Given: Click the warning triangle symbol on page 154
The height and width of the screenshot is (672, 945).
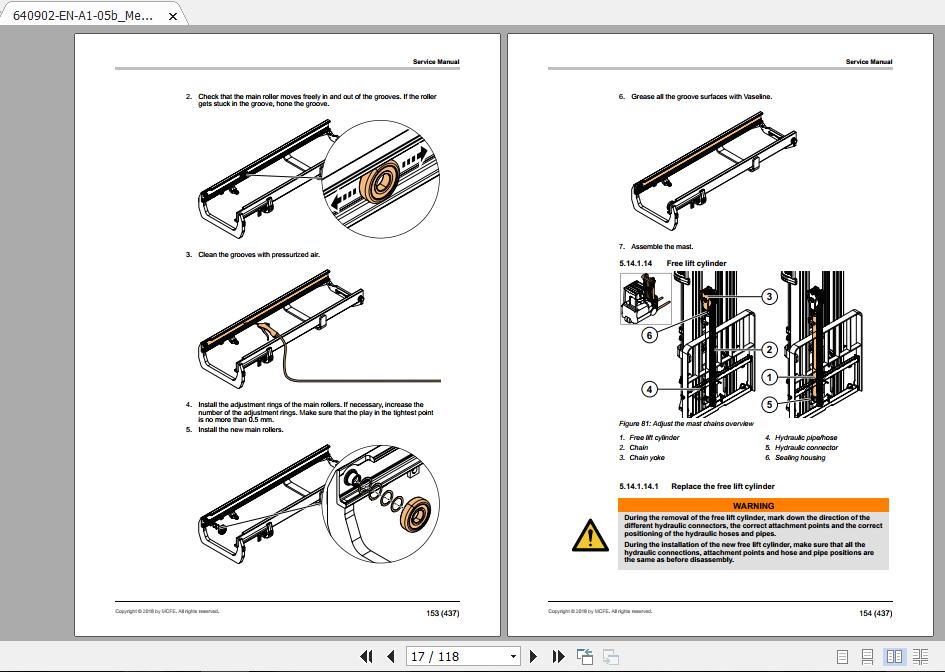Looking at the screenshot, I should coord(588,535).
